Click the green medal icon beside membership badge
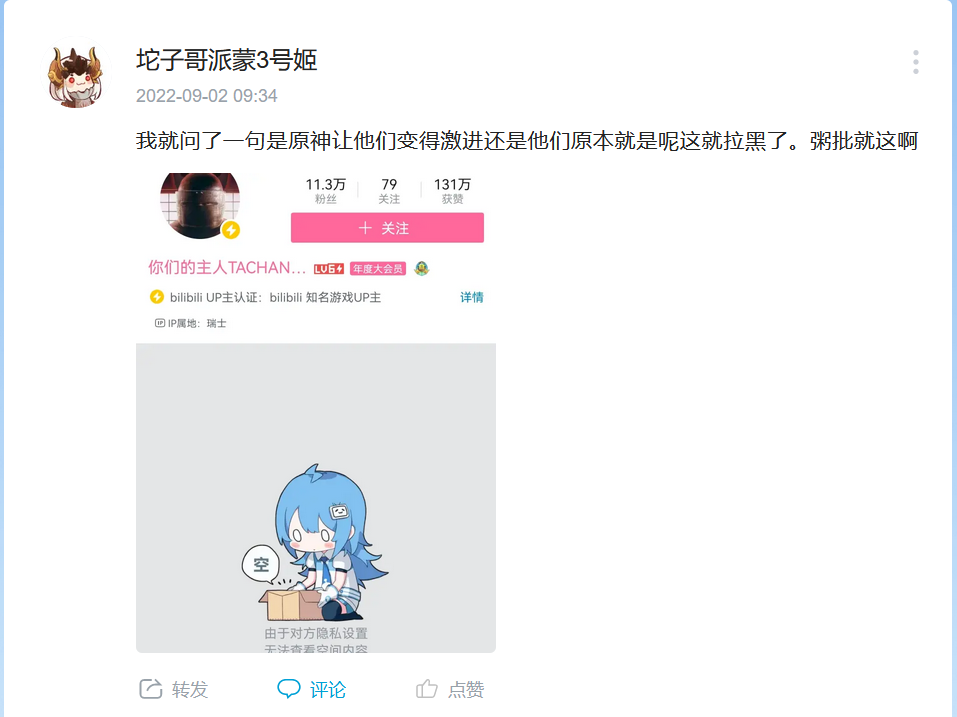957x717 pixels. [x=422, y=268]
